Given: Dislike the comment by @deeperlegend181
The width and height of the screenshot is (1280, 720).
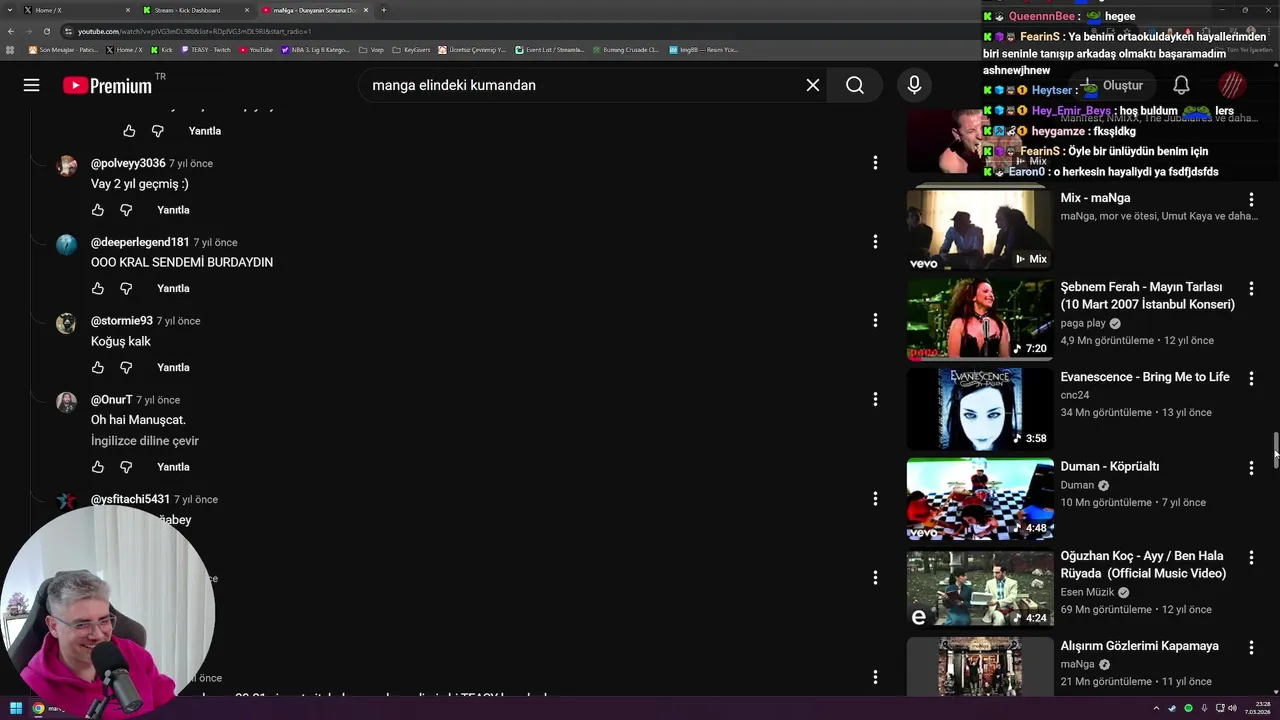Looking at the screenshot, I should (x=126, y=288).
